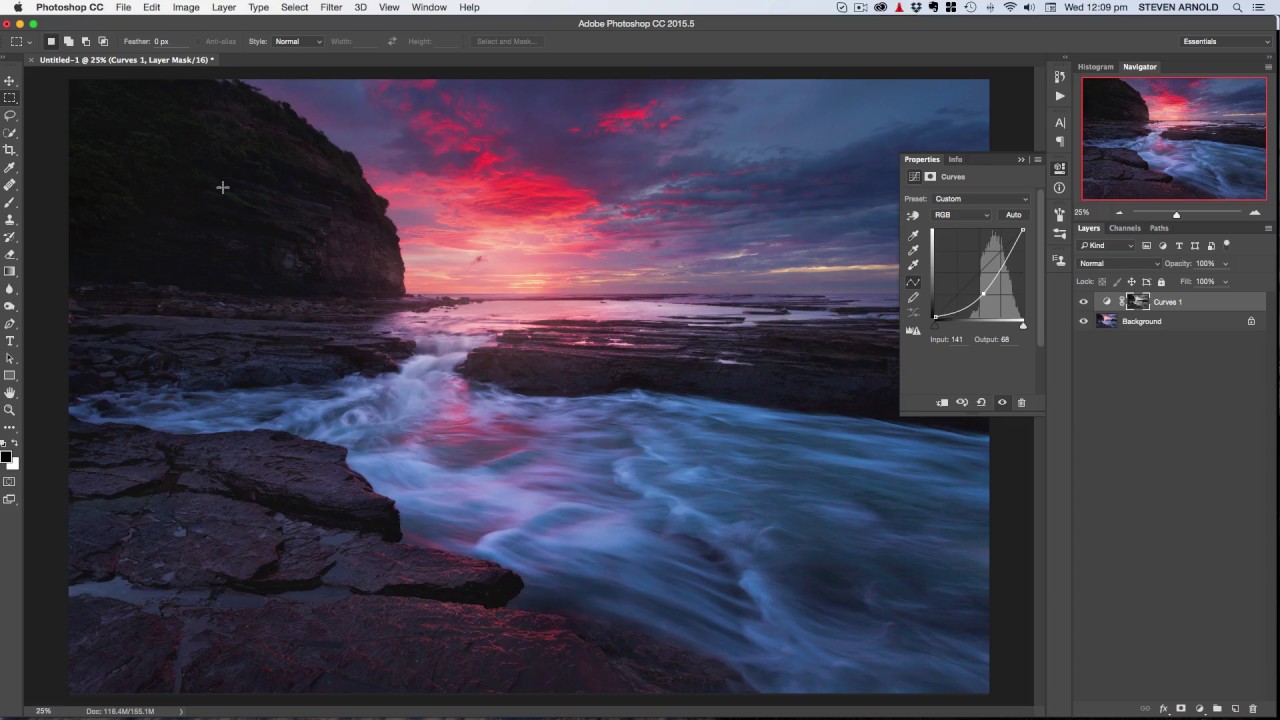
Task: Select the Move tool
Action: coord(10,81)
